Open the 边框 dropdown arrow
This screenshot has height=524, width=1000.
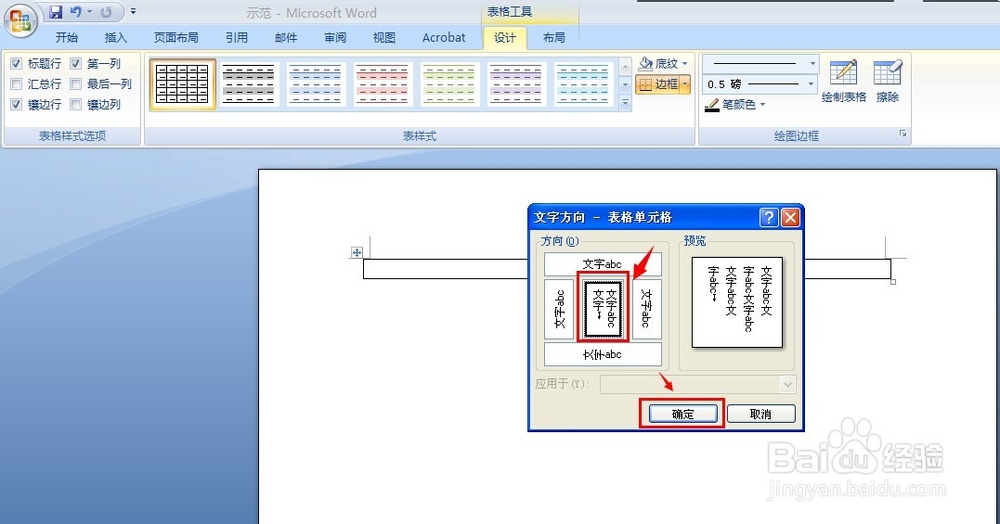click(x=686, y=84)
